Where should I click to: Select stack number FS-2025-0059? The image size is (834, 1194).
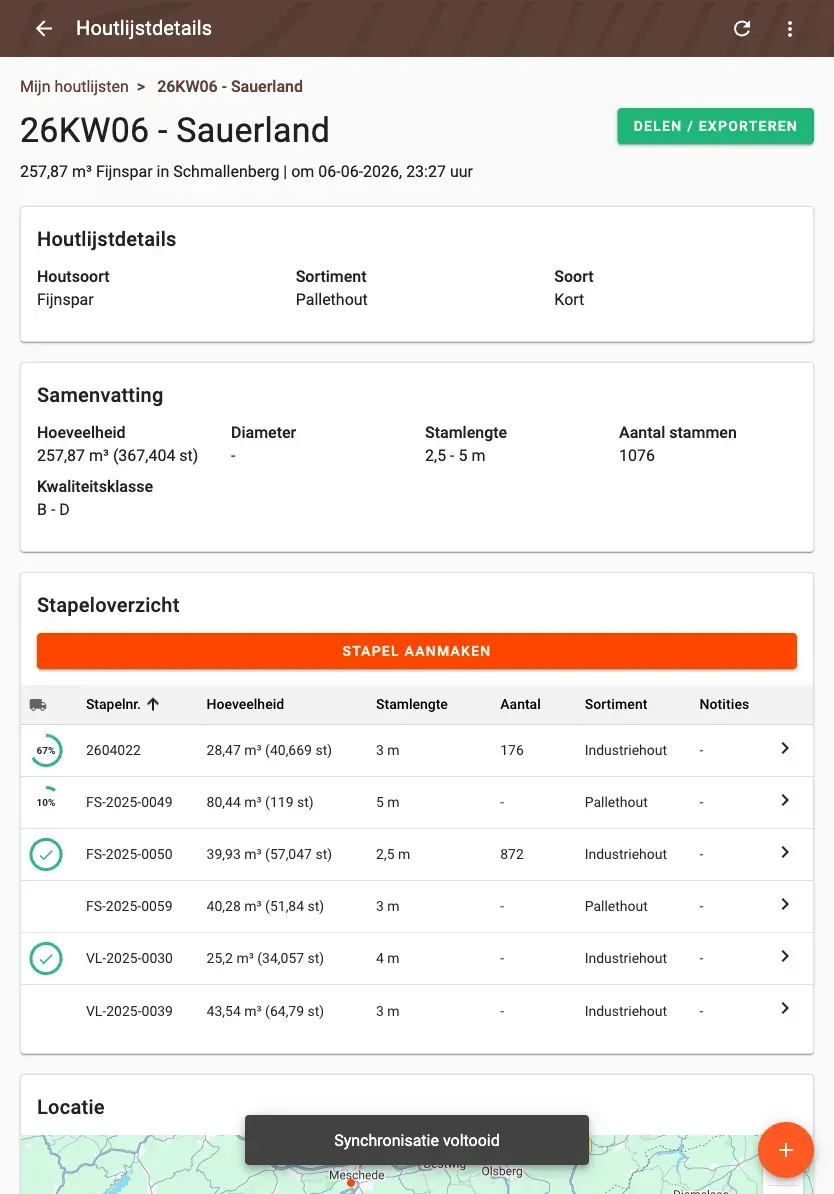tap(129, 906)
